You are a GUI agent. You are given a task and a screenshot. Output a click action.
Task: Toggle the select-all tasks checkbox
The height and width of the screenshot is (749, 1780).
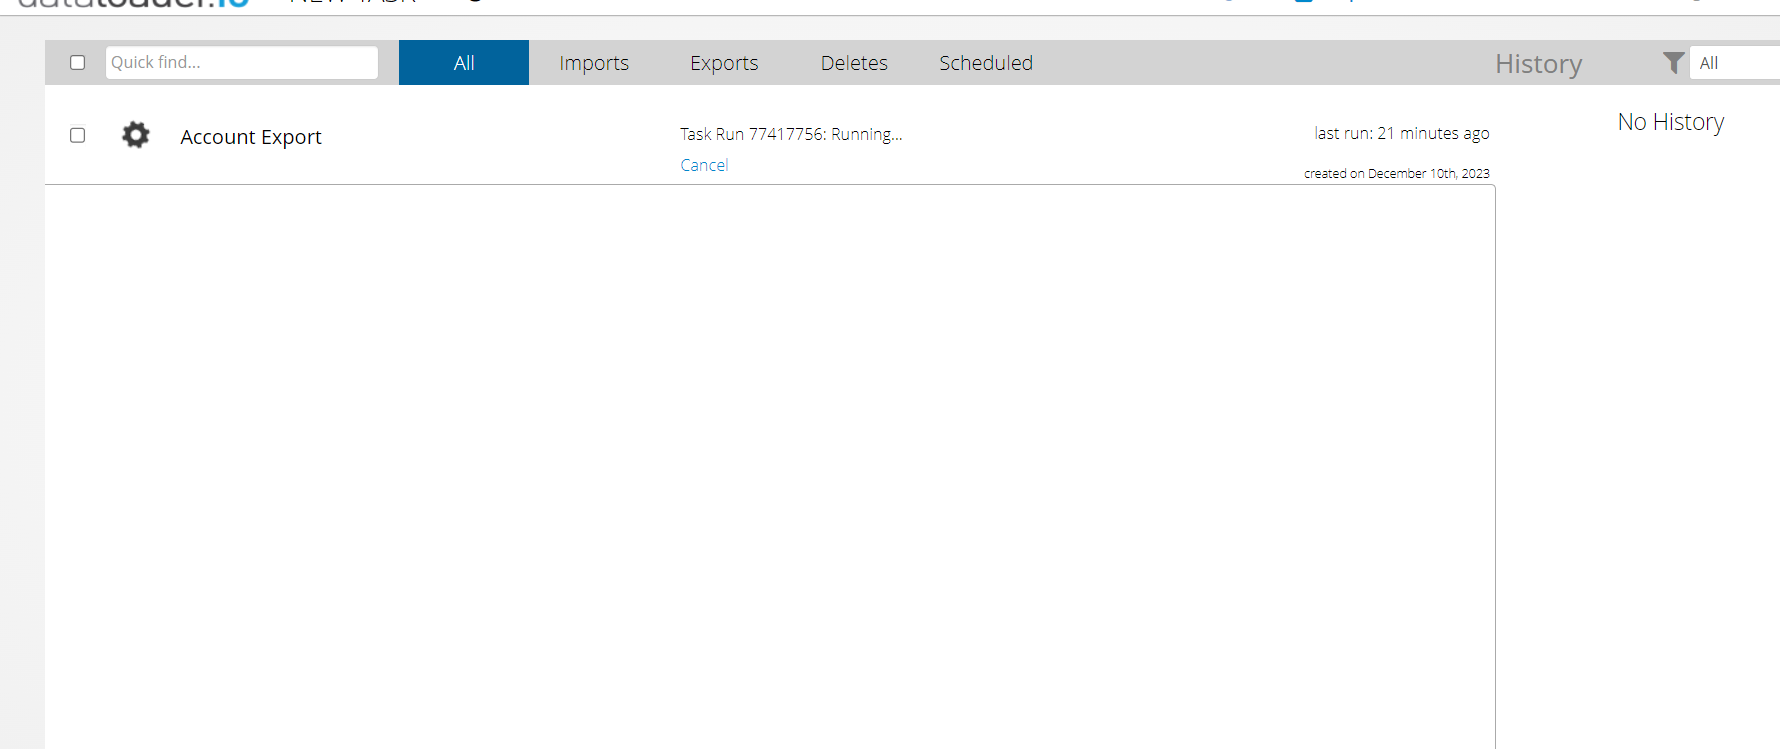pos(77,63)
